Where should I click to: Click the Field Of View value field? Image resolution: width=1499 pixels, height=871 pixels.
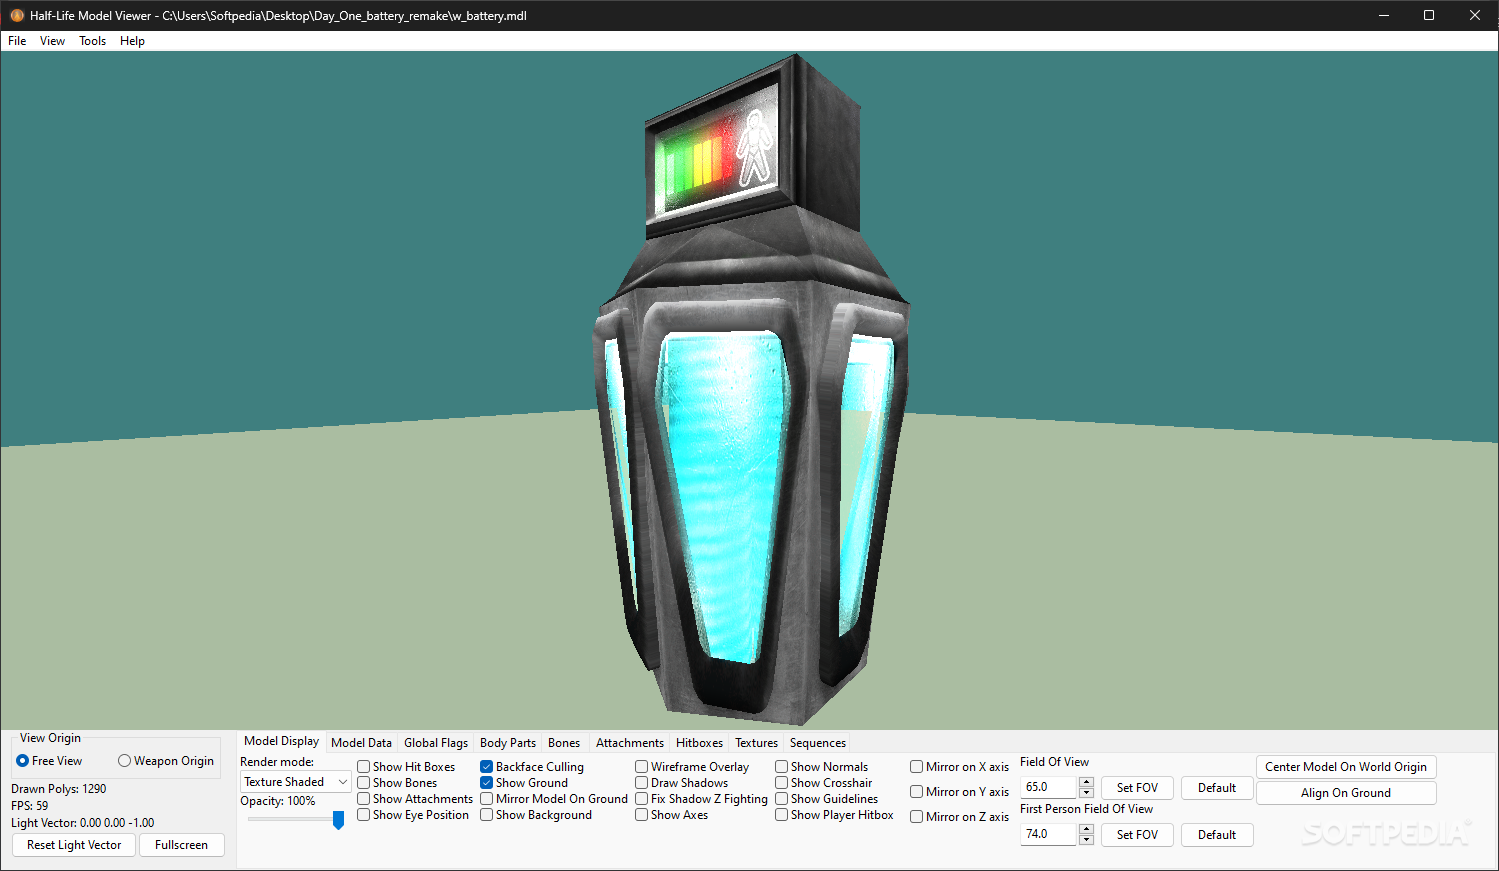[1049, 787]
